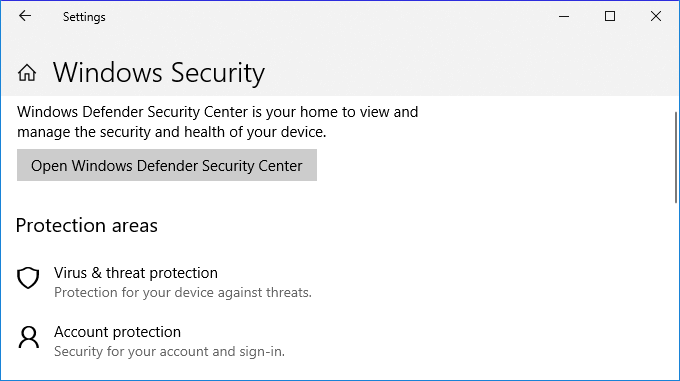This screenshot has height=381, width=680.
Task: Select "Security for your account and sign-in" text
Action: click(x=169, y=352)
